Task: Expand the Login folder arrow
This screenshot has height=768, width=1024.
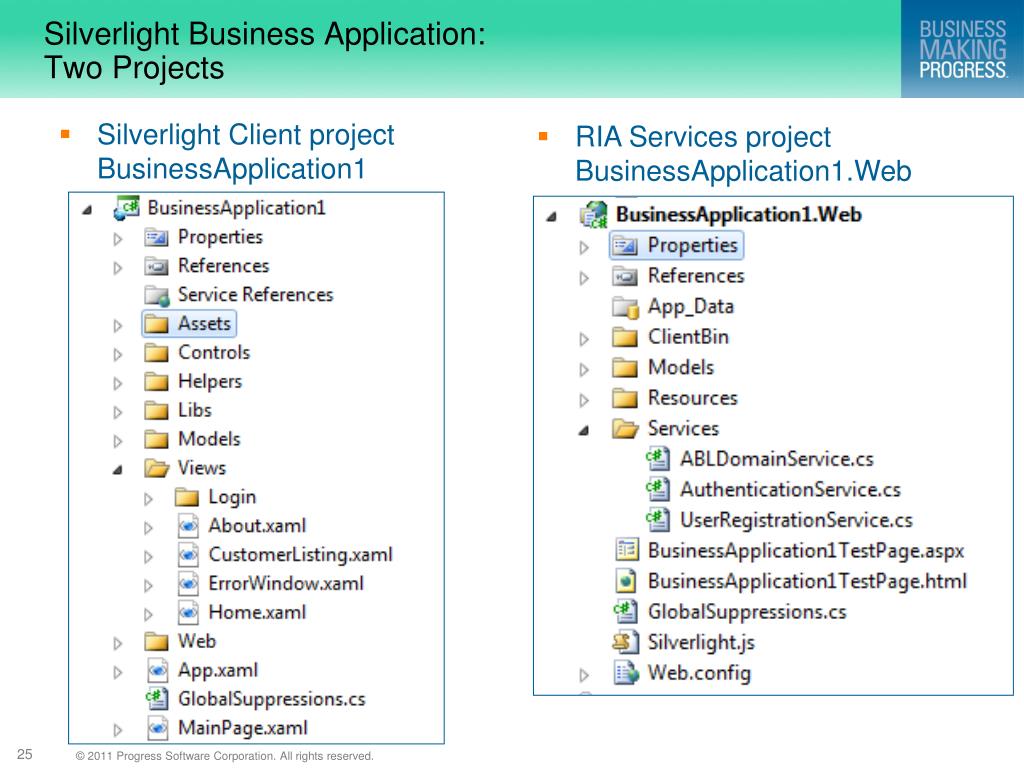Action: [148, 499]
